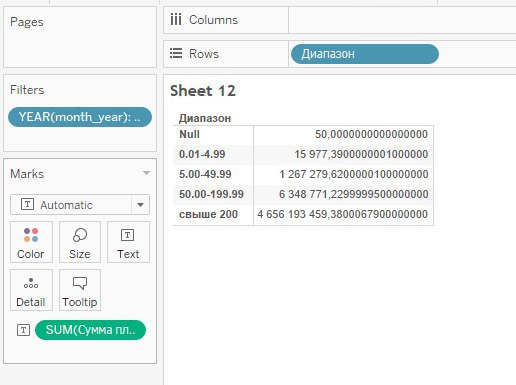Click the Columns shelf icon
This screenshot has width=516, height=385.
coord(176,20)
